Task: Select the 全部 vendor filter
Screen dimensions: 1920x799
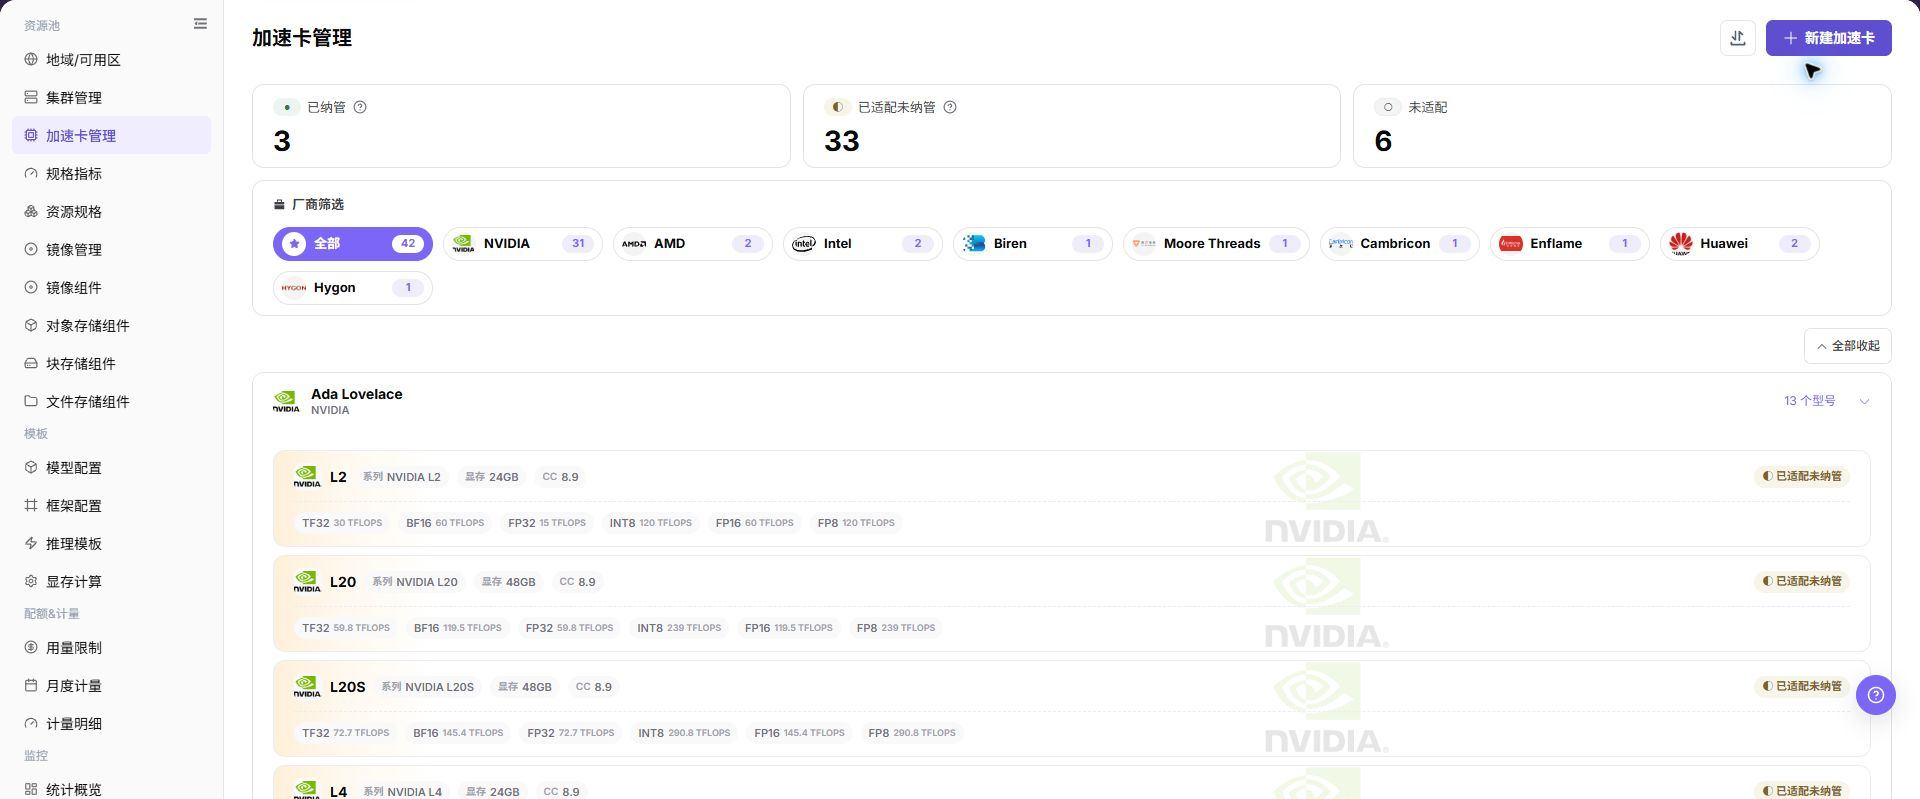Action: tap(353, 244)
